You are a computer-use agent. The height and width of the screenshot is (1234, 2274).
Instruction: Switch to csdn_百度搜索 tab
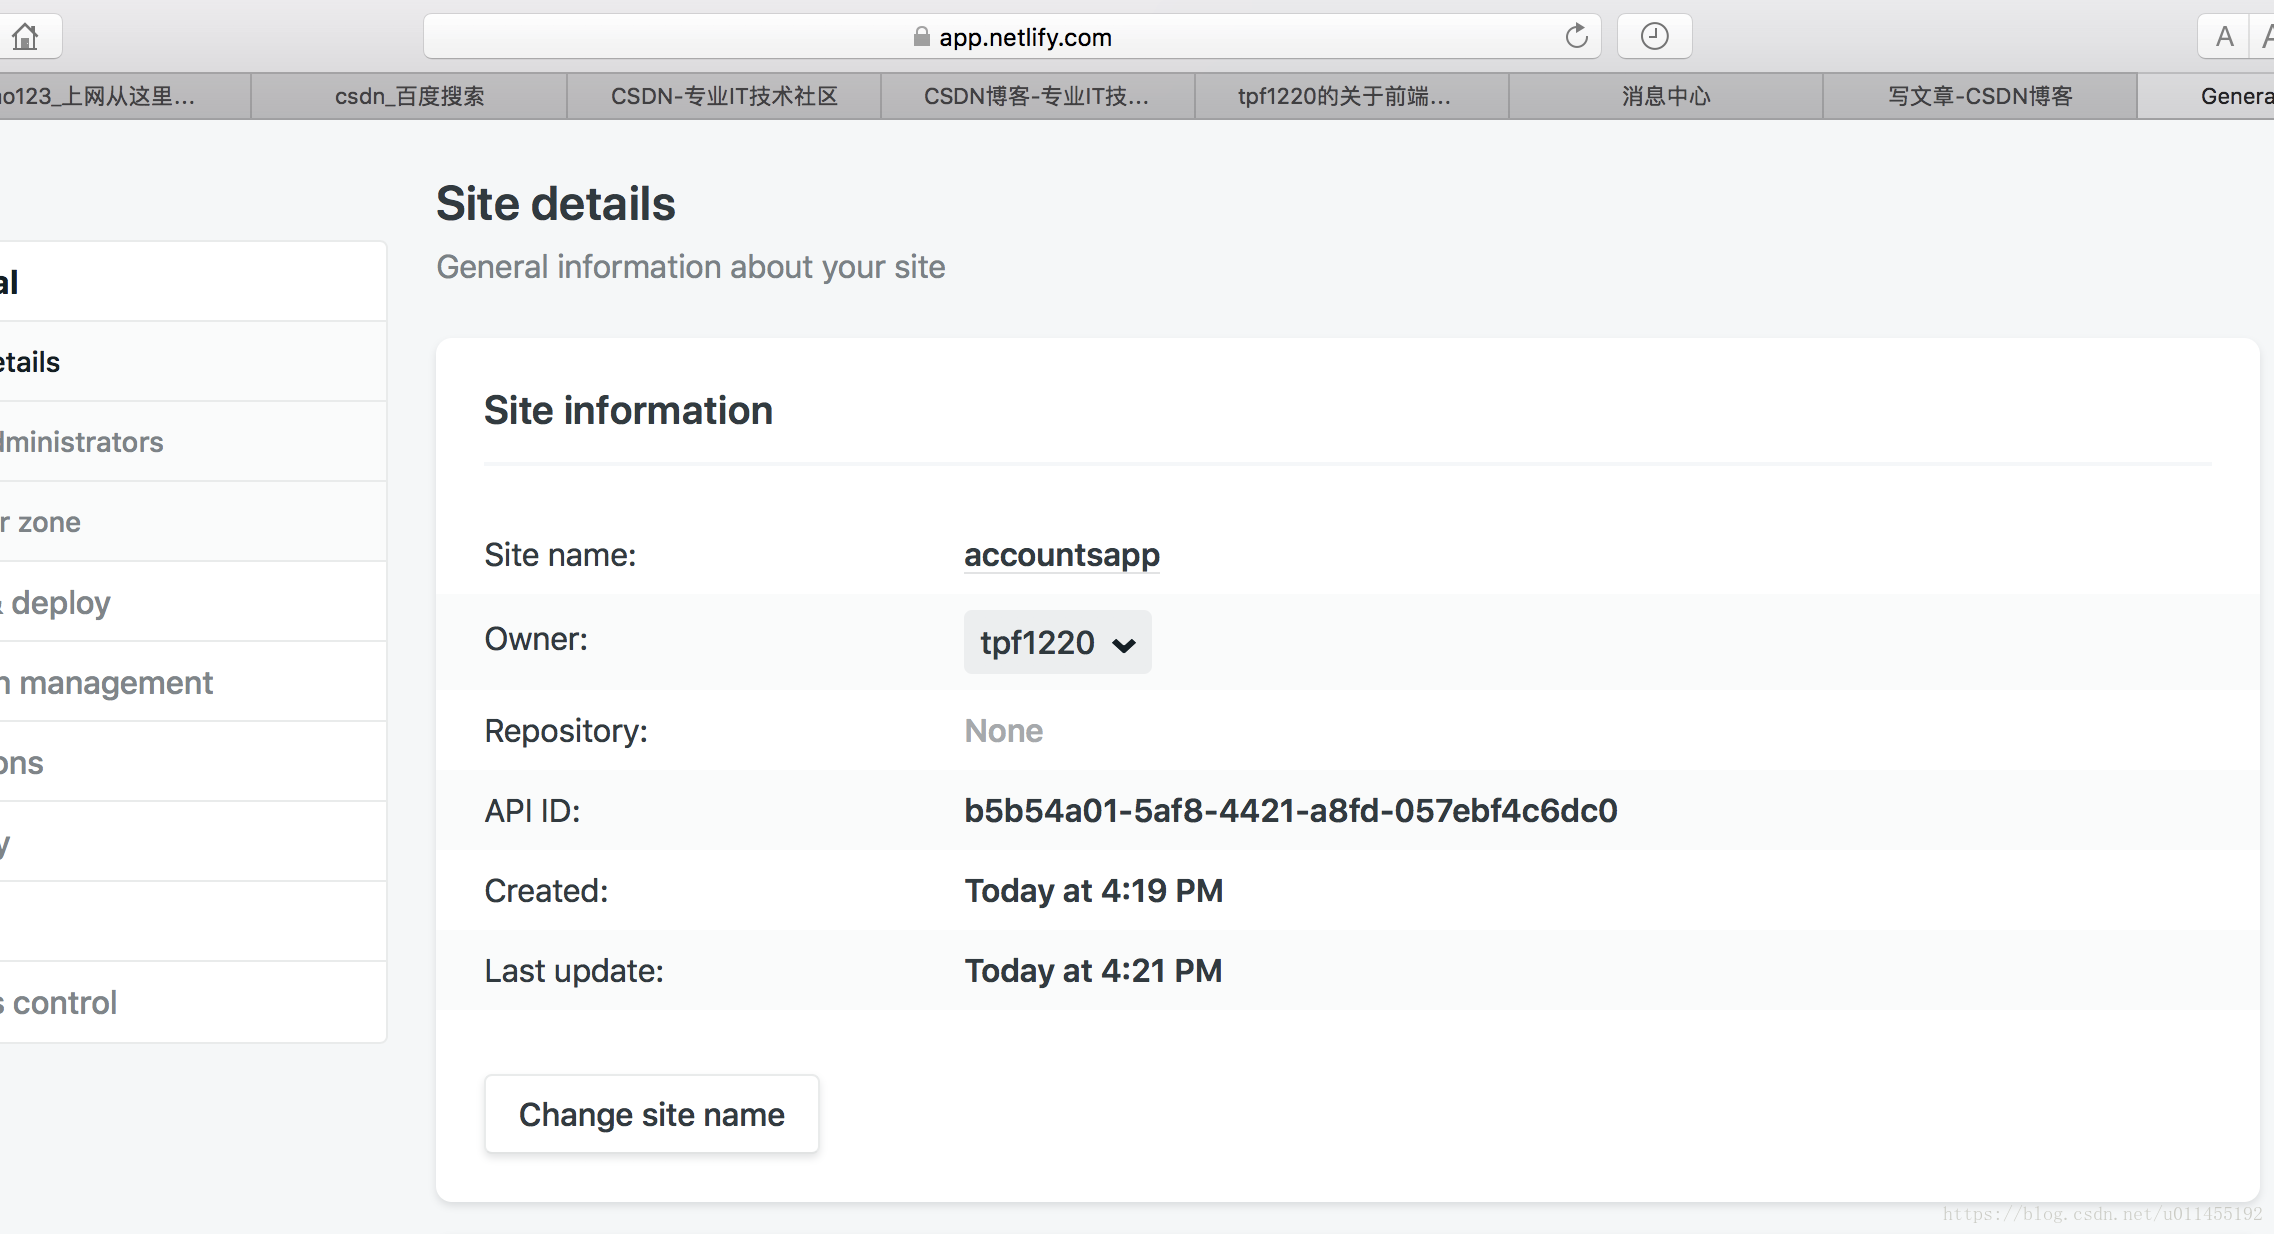click(409, 96)
